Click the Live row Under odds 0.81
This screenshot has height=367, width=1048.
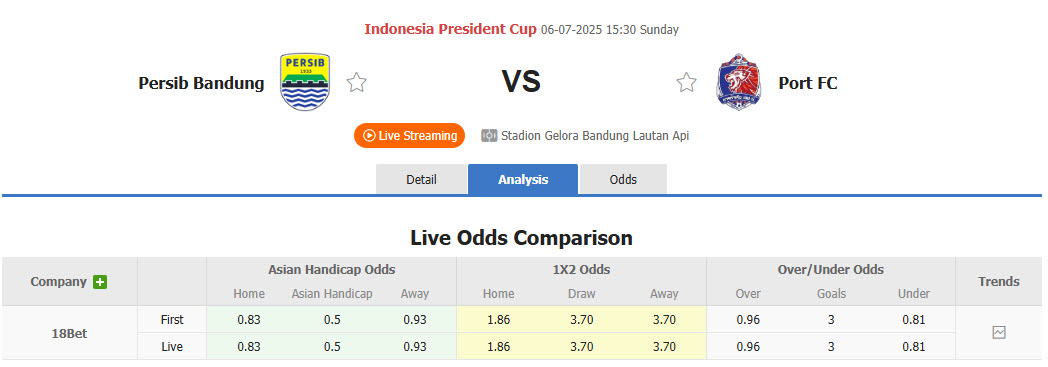point(914,347)
